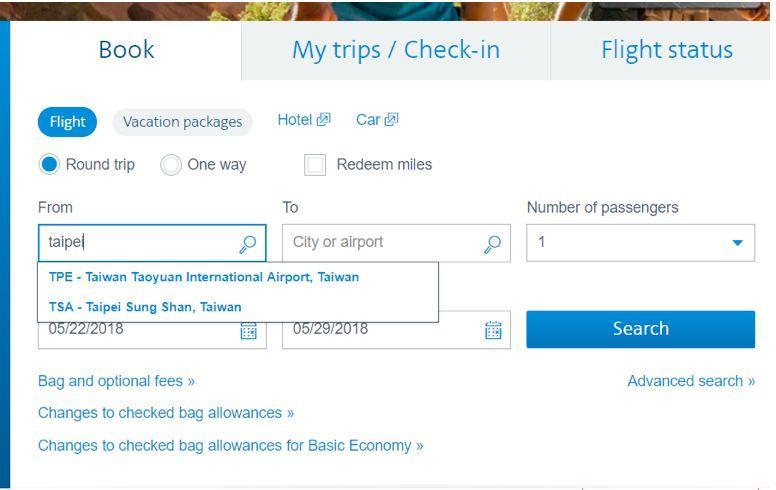
Task: Expand the Number of passengers dropdown
Action: tap(640, 243)
